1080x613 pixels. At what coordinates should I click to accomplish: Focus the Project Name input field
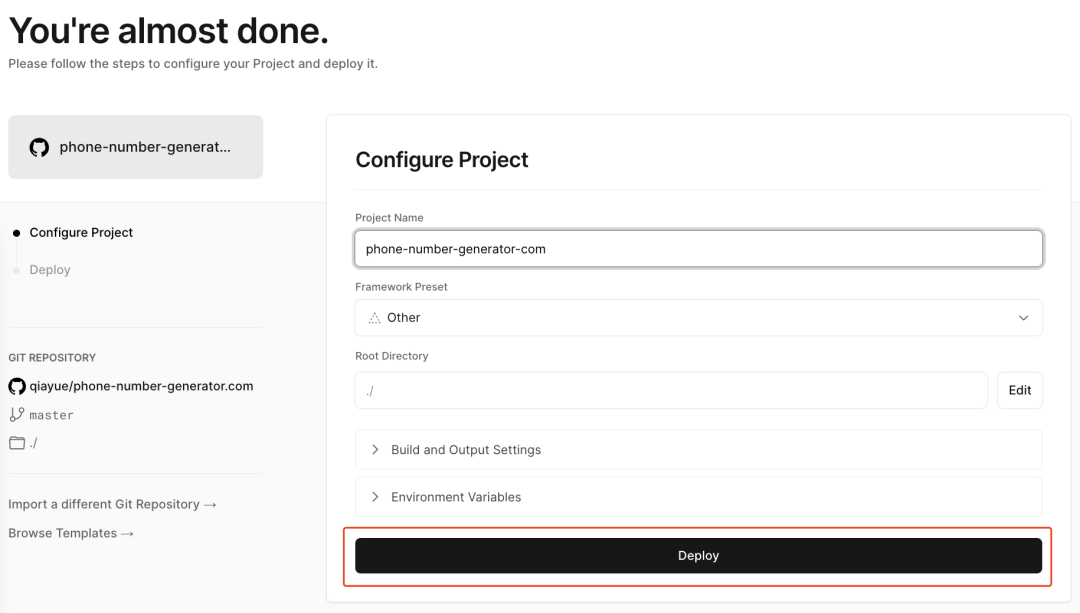[698, 249]
